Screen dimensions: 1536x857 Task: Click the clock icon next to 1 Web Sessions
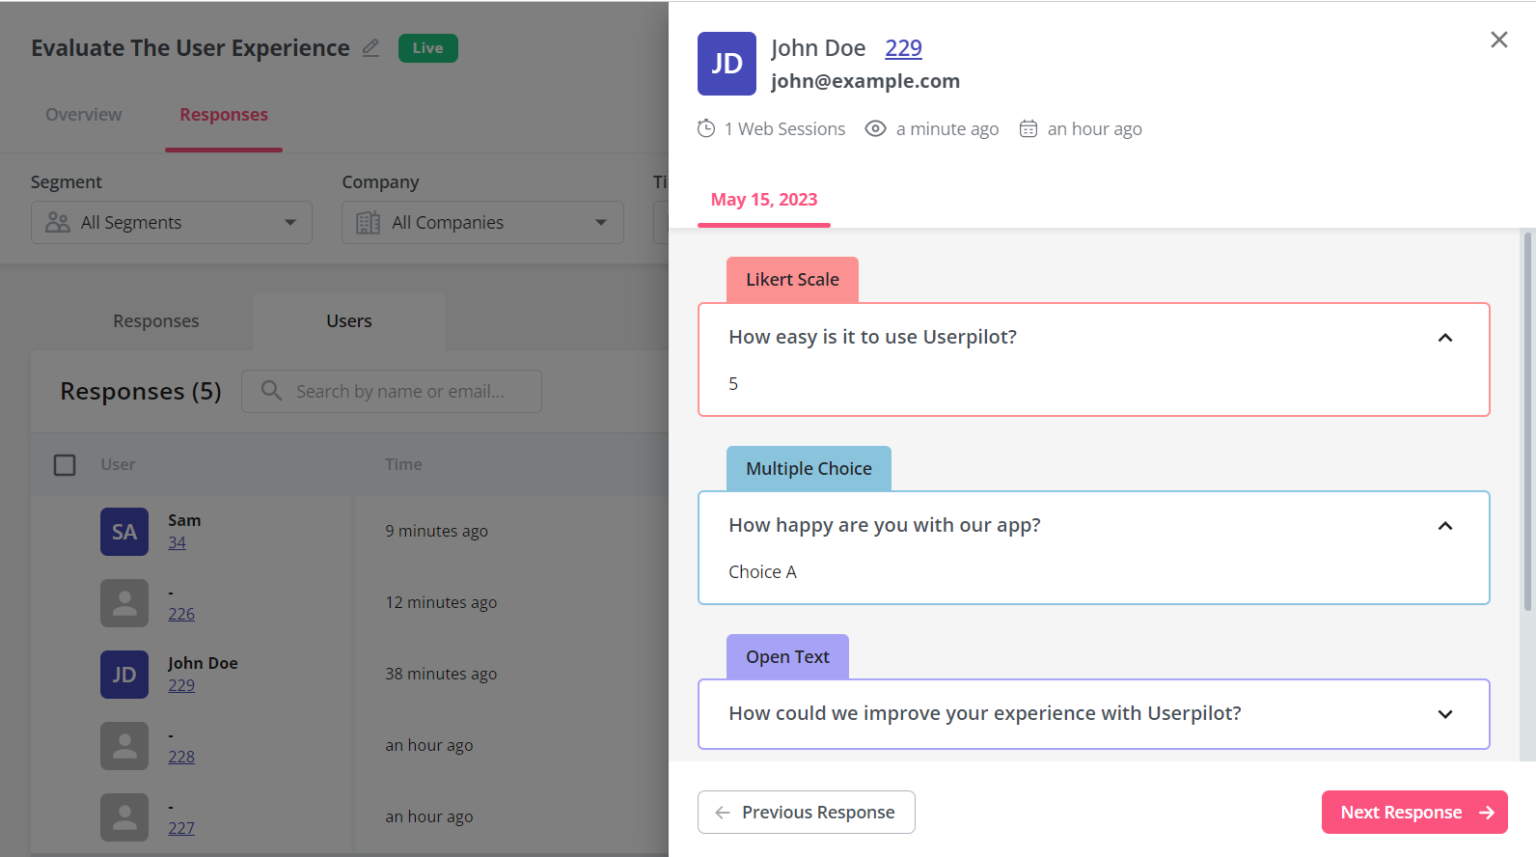point(705,128)
